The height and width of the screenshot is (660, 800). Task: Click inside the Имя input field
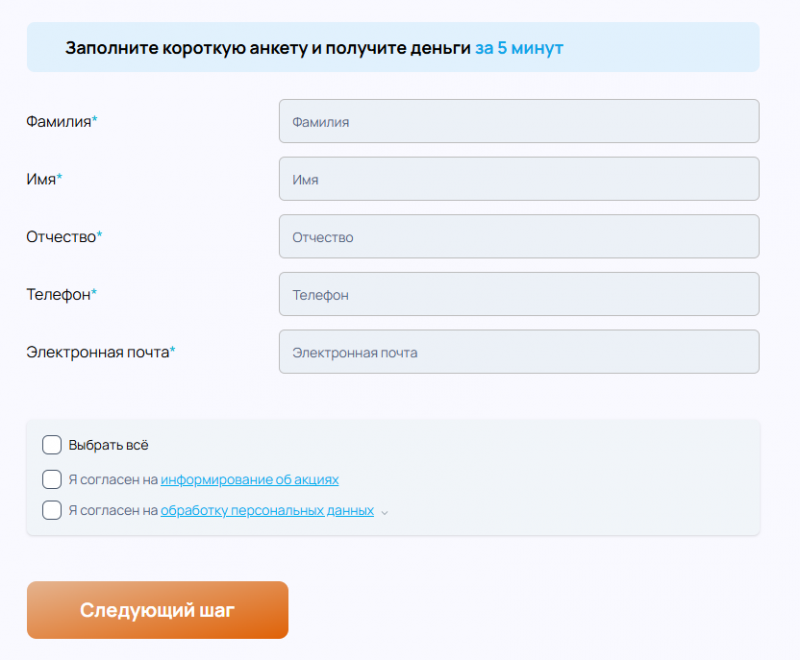(x=518, y=179)
